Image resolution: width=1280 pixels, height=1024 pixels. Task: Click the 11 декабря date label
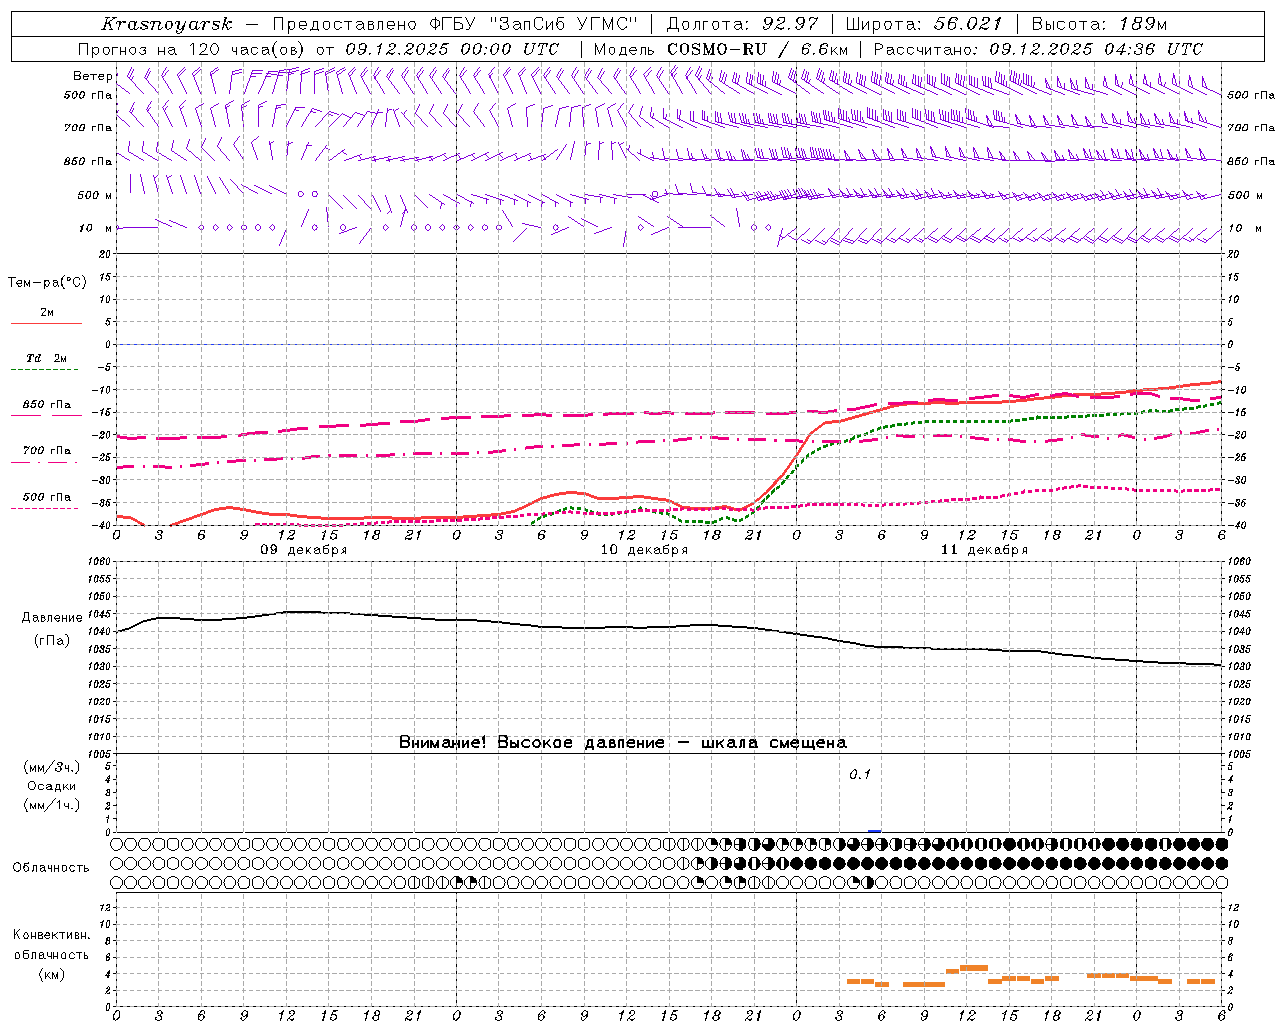pos(984,550)
